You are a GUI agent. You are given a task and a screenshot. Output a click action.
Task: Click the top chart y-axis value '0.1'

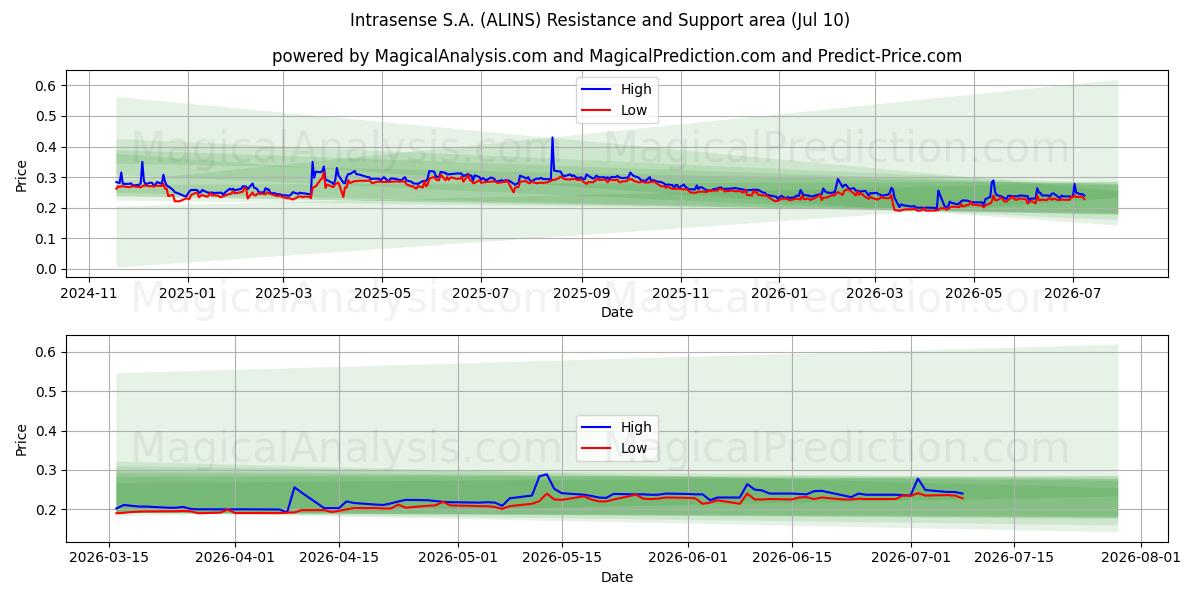click(x=47, y=239)
